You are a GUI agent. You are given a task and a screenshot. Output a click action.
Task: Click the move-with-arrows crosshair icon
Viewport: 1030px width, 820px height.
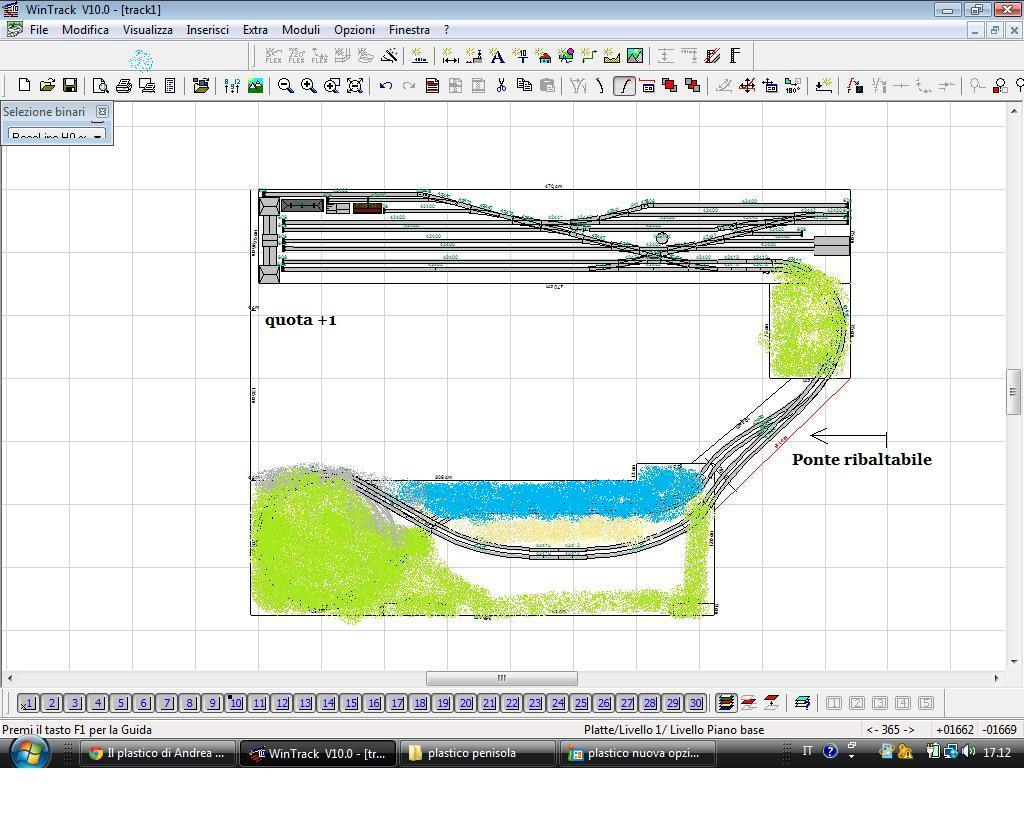click(x=747, y=85)
